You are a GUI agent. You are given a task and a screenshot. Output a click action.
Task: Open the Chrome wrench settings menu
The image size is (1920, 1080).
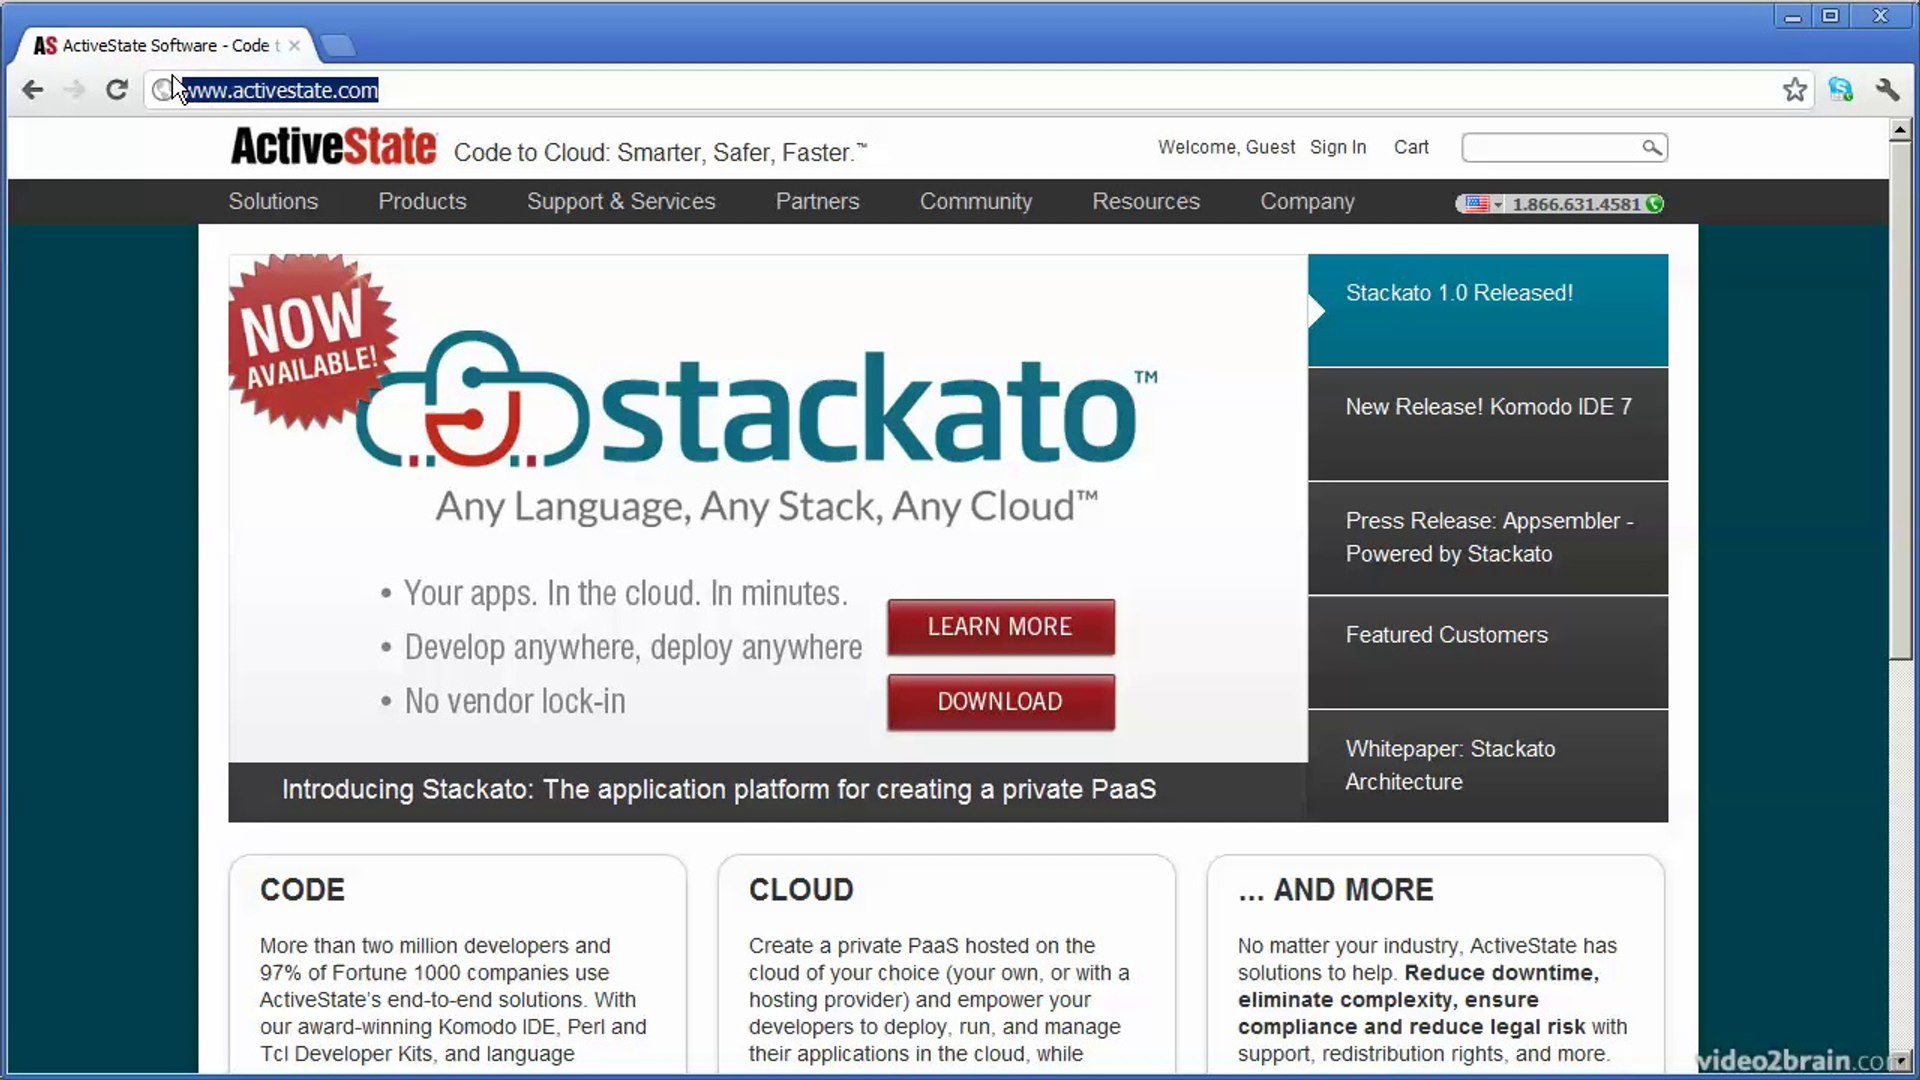point(1887,90)
